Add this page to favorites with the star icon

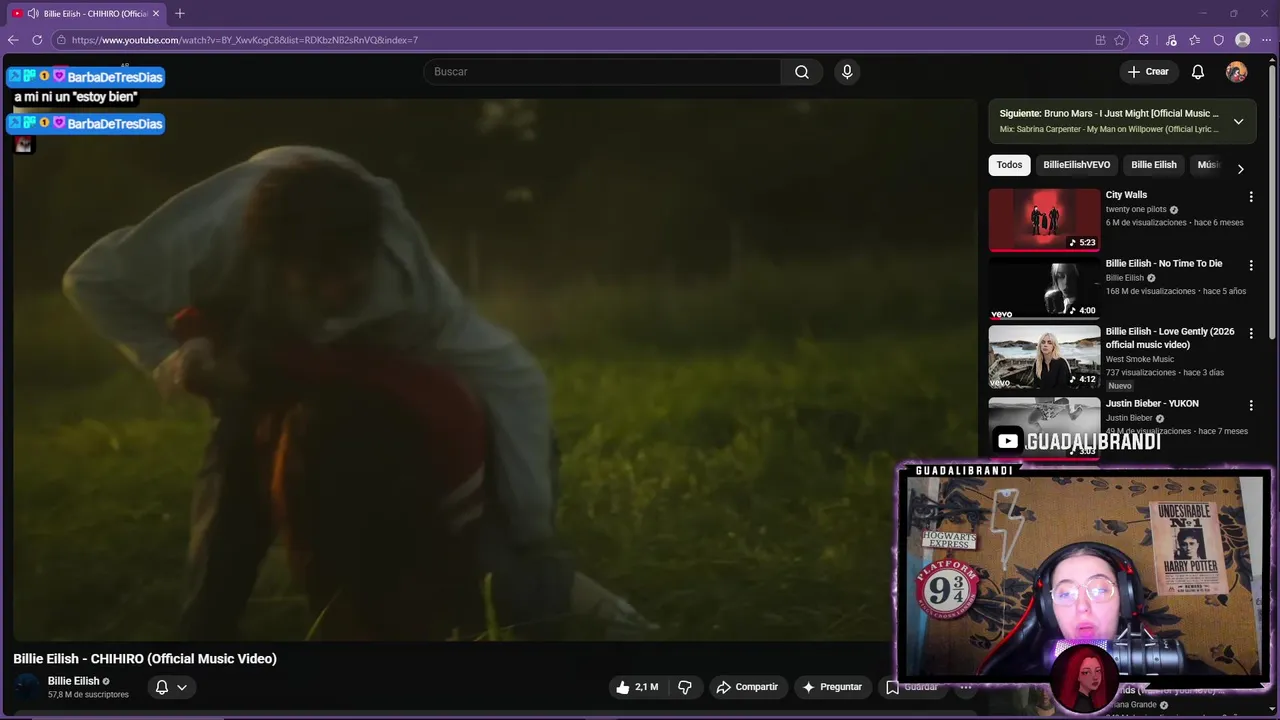click(x=1120, y=40)
